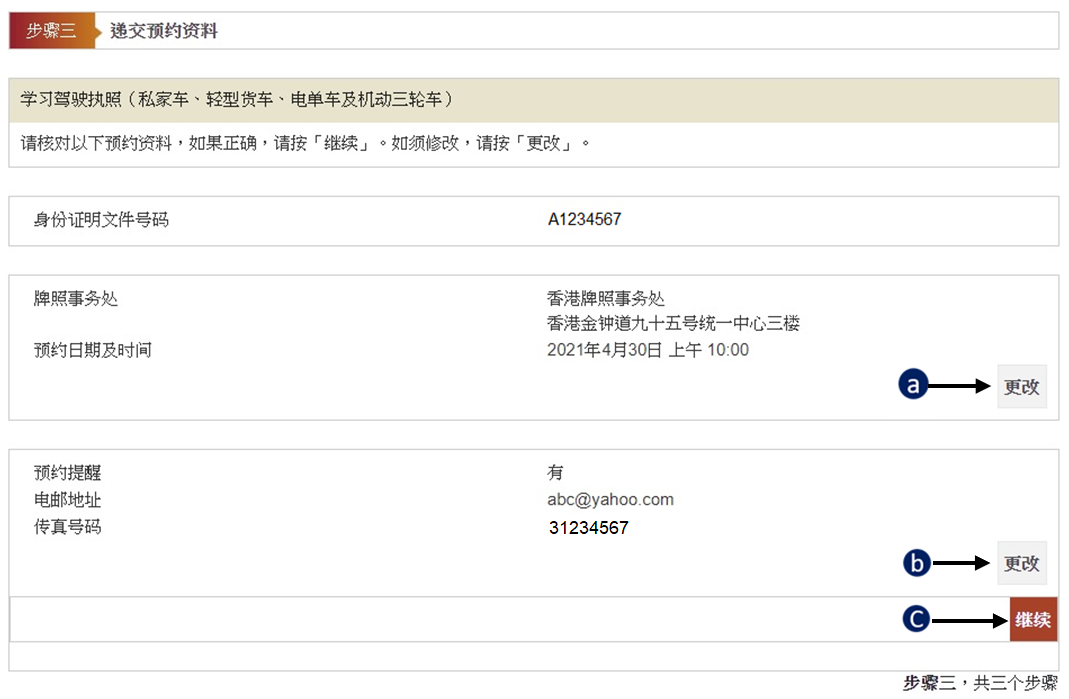
Task: Click the 预约提醒 label
Action: pyautogui.click(x=68, y=473)
